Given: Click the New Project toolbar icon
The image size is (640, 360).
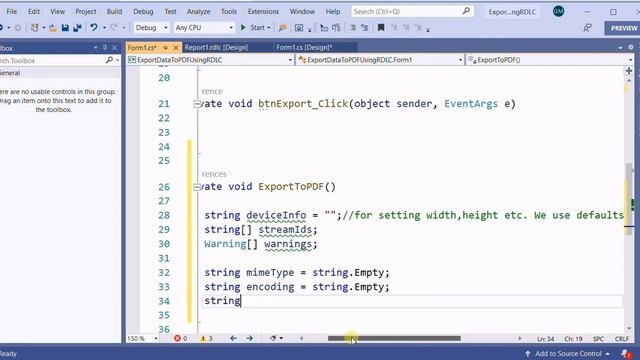Looking at the screenshot, I should [35, 28].
